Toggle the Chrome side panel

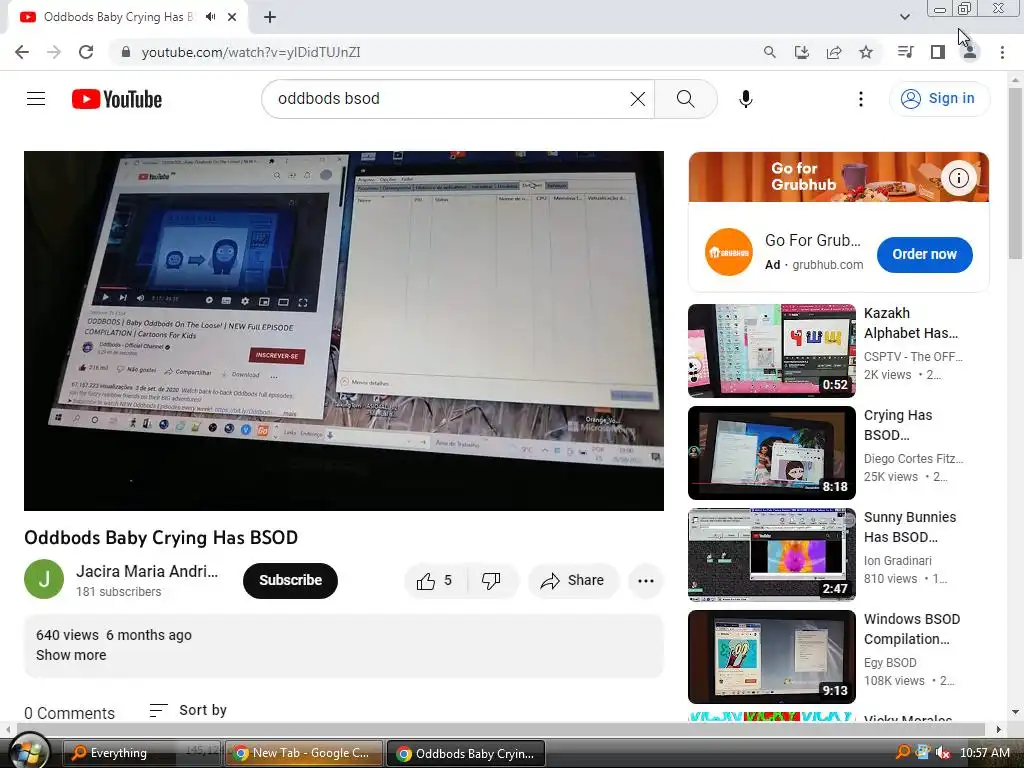[x=938, y=52]
